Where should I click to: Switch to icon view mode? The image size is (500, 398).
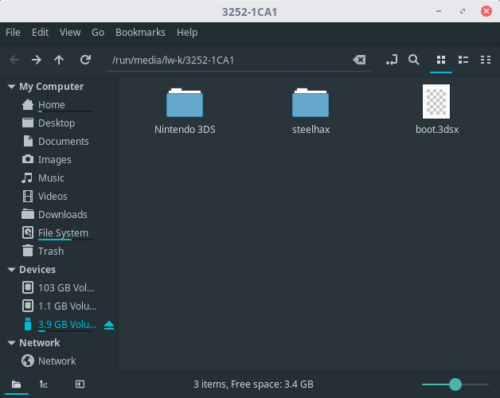[x=441, y=60]
